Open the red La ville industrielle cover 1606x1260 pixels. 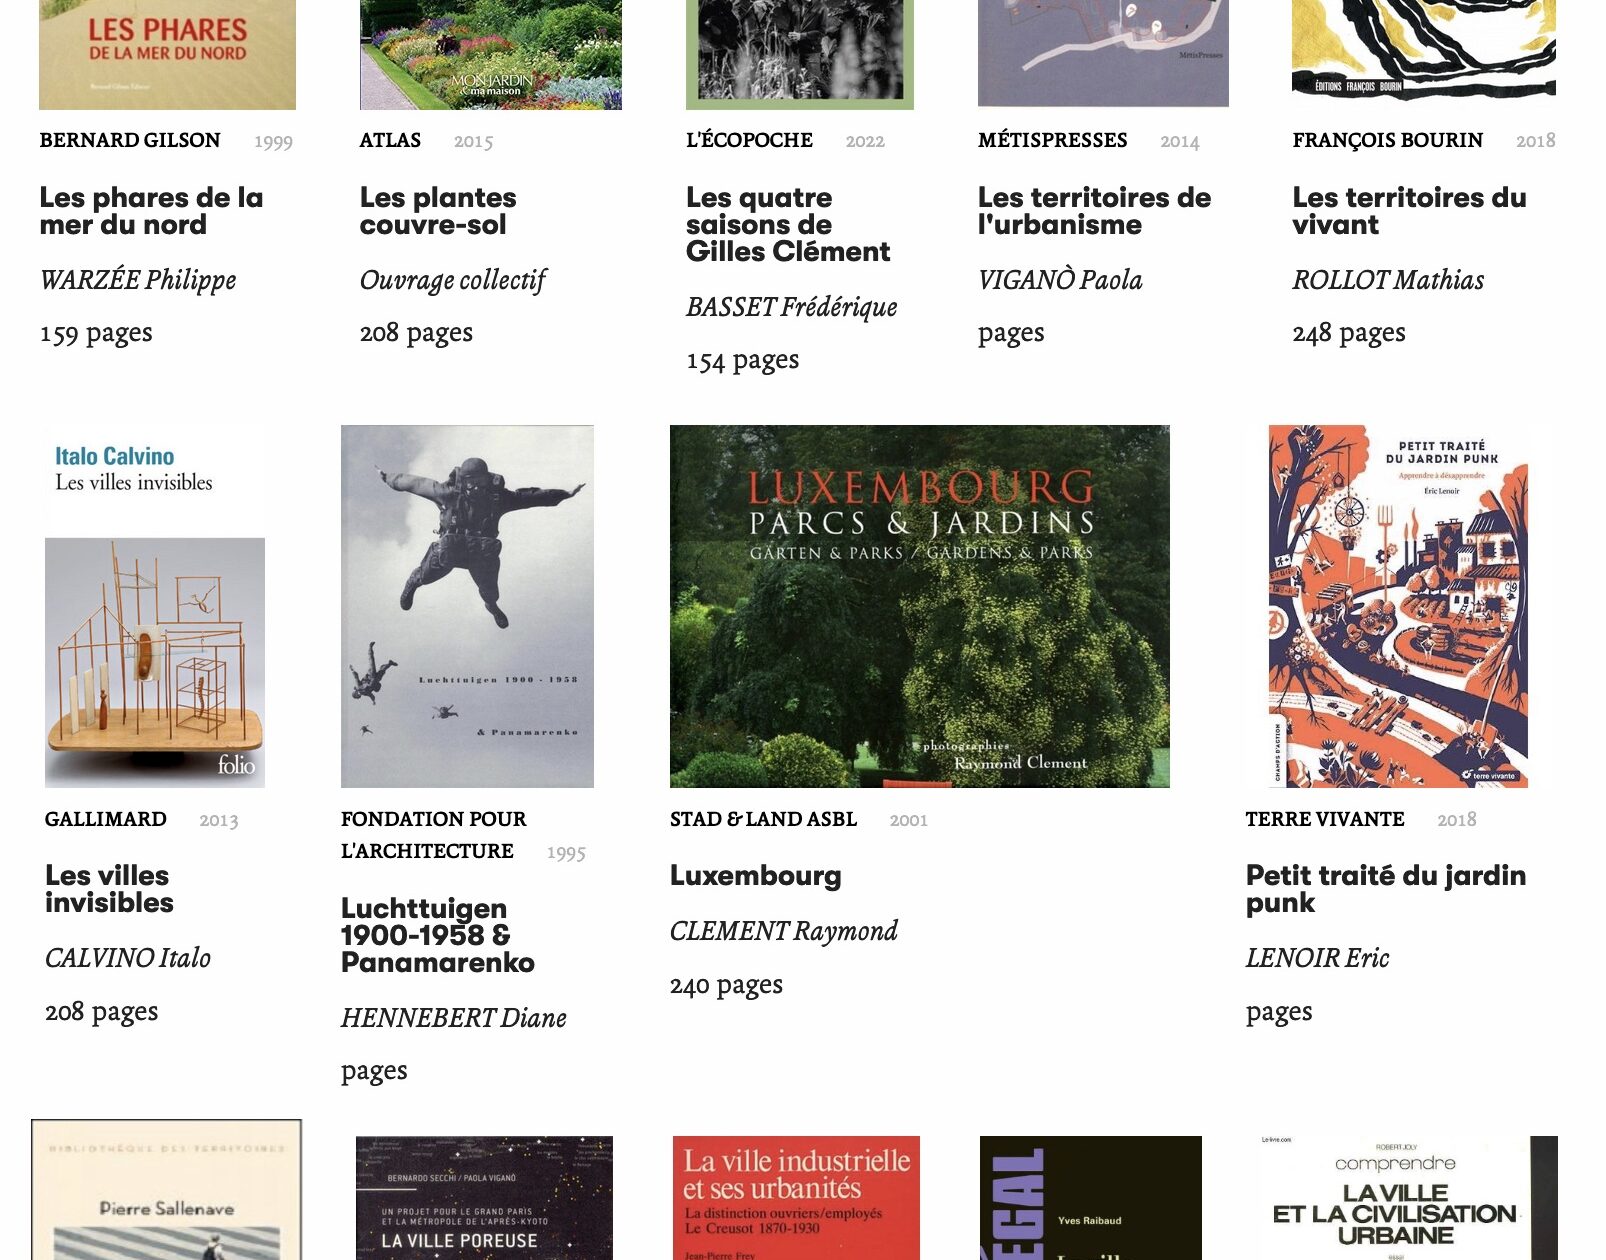pyautogui.click(x=796, y=1198)
